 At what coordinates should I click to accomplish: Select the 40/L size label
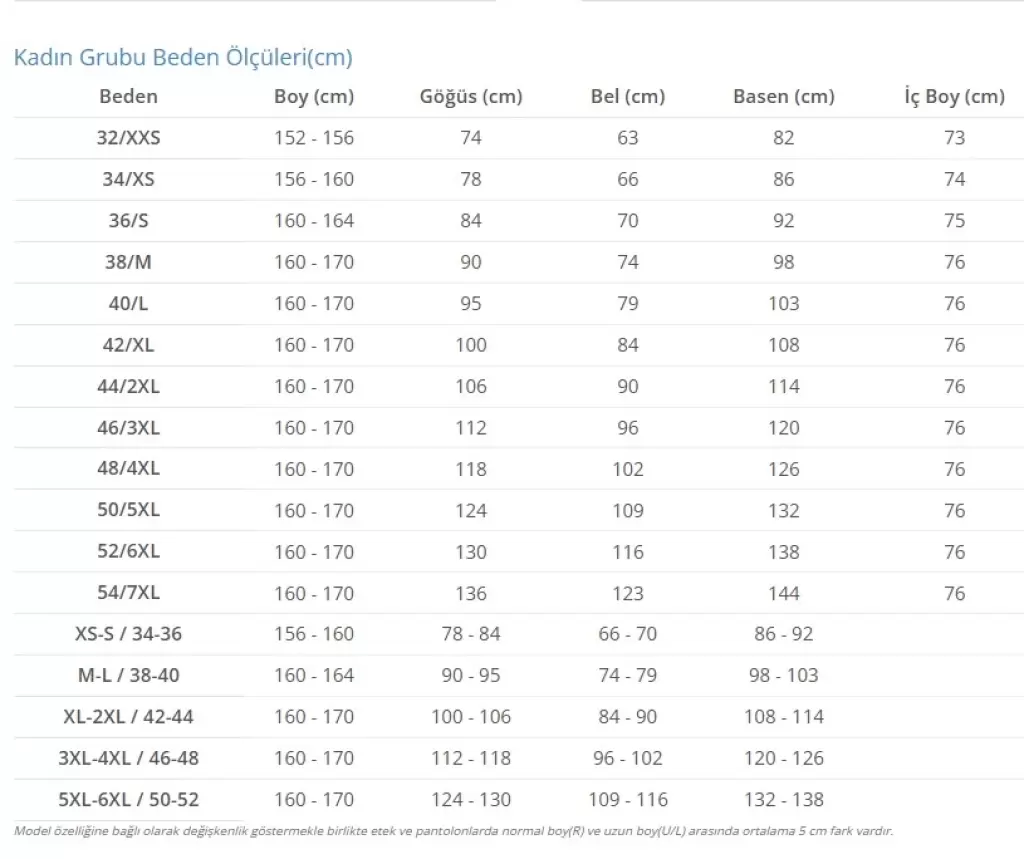(128, 304)
